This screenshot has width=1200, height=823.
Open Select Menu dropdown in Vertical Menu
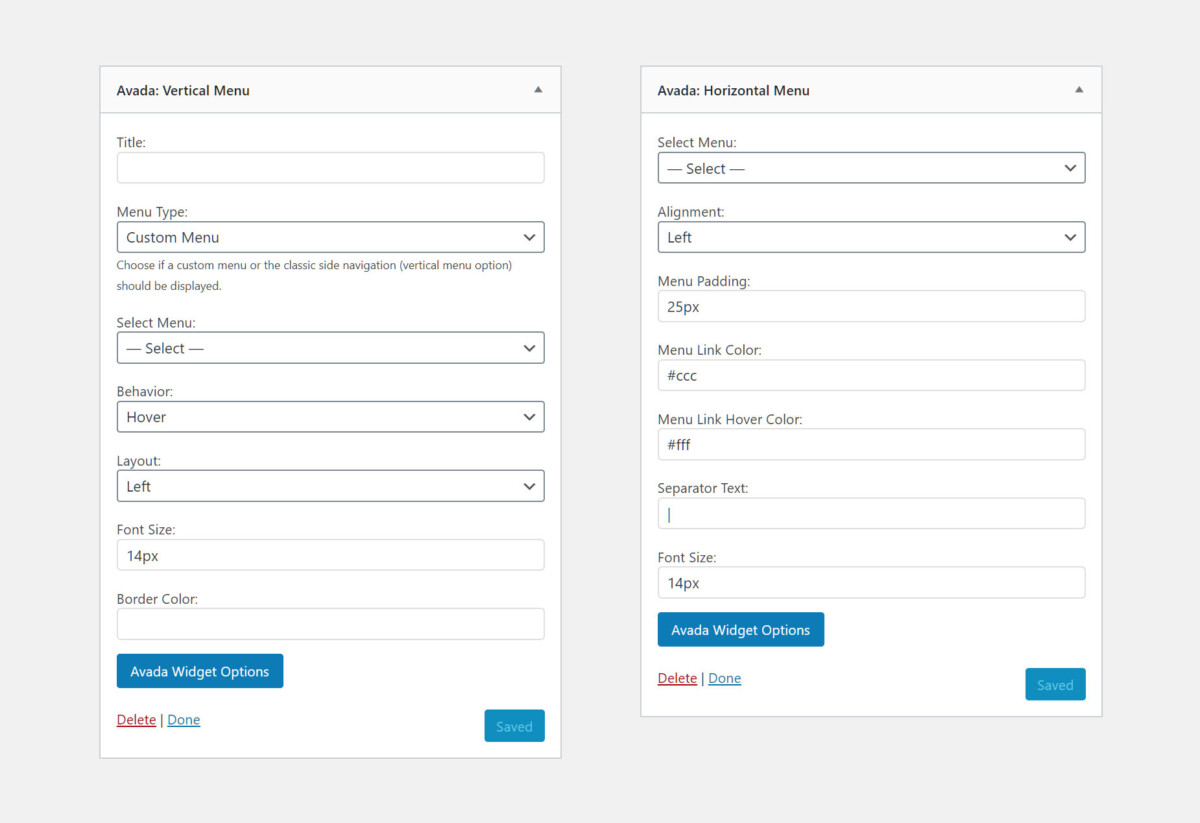pos(330,347)
